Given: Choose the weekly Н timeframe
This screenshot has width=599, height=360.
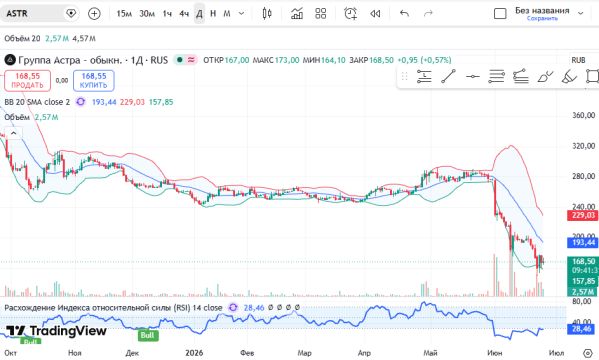Looking at the screenshot, I should [213, 14].
